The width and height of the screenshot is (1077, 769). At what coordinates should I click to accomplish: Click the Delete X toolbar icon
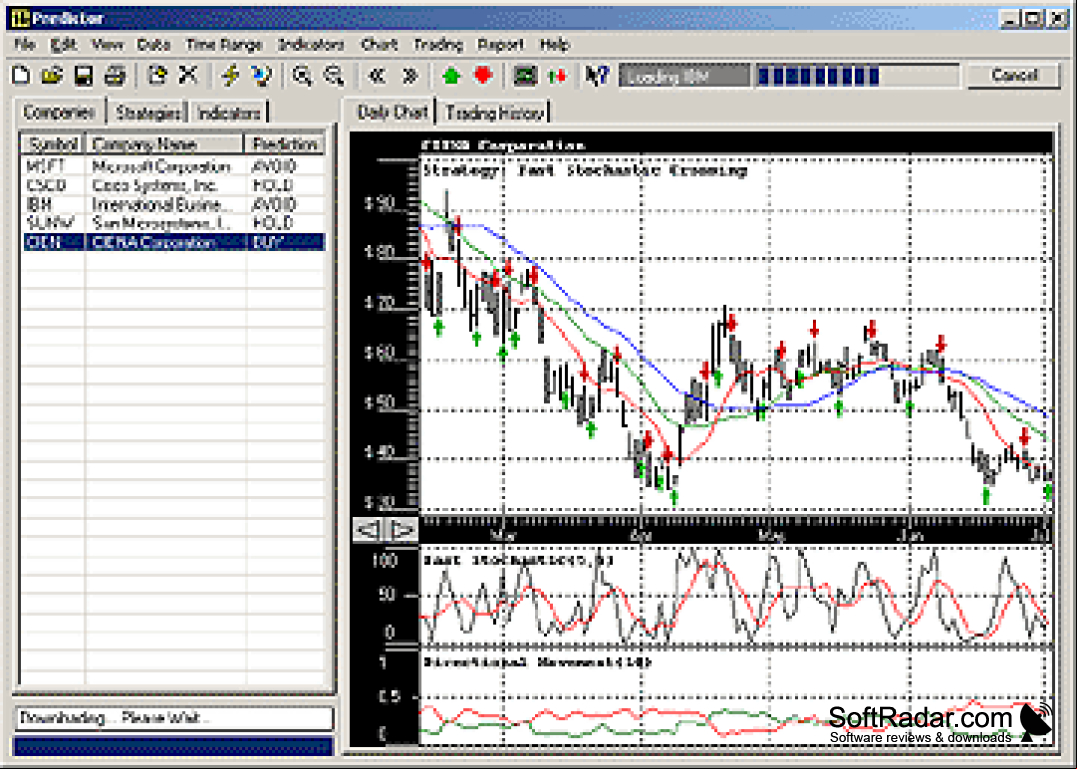[x=188, y=75]
